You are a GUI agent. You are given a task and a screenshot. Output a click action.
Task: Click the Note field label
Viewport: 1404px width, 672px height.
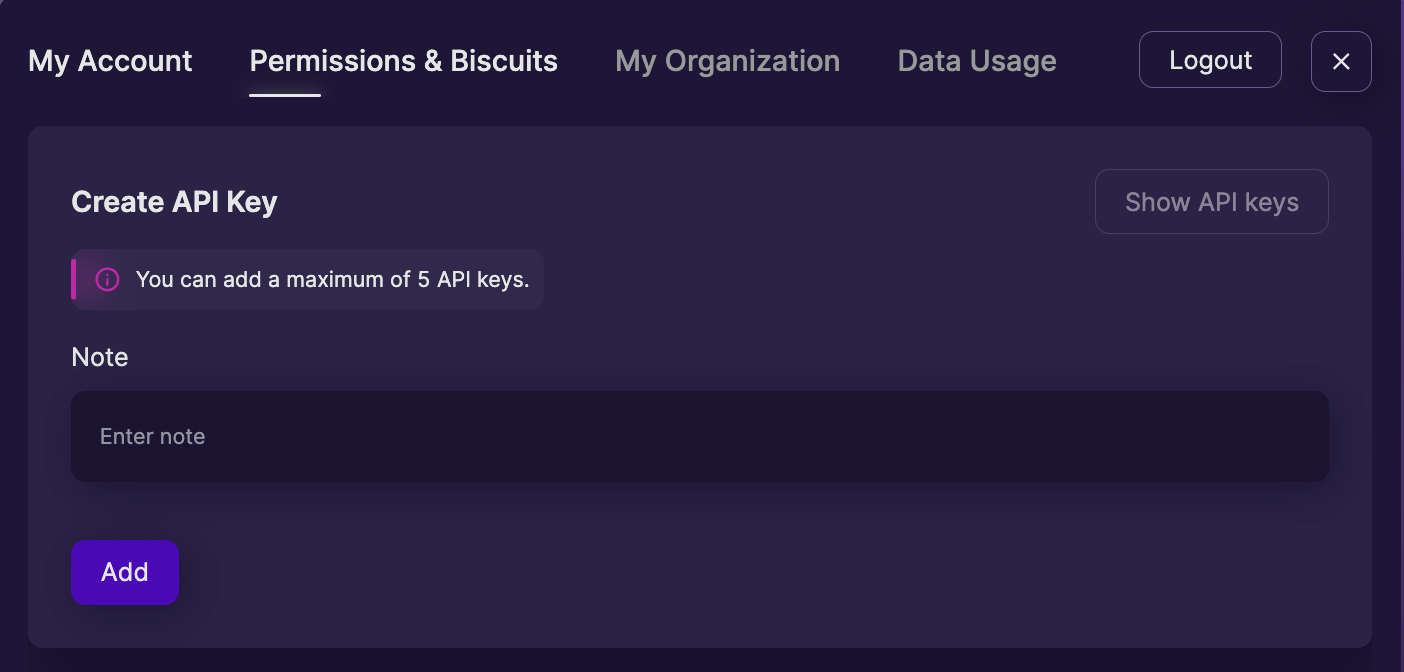[100, 357]
